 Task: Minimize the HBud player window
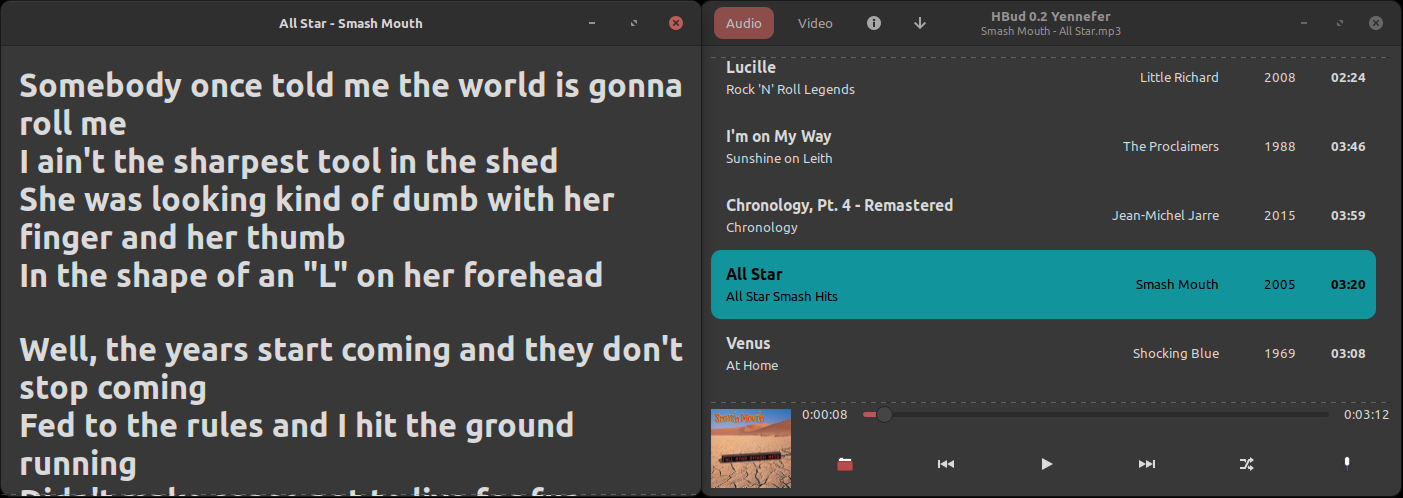pos(1302,23)
